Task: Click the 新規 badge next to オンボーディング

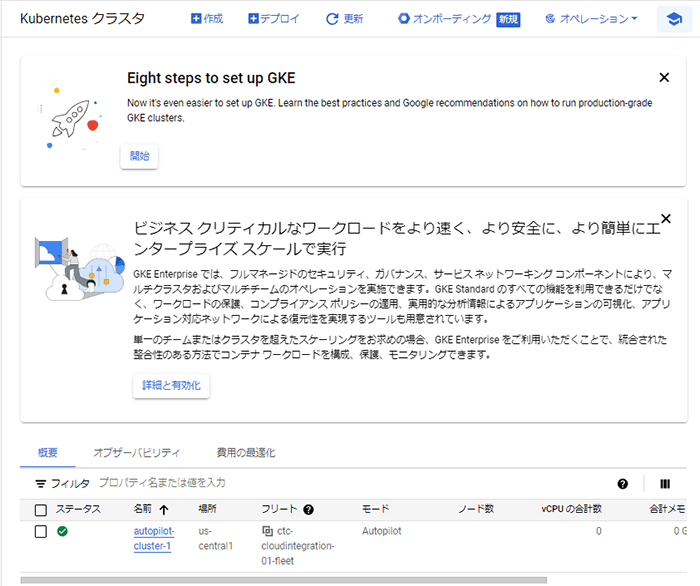Action: (508, 19)
